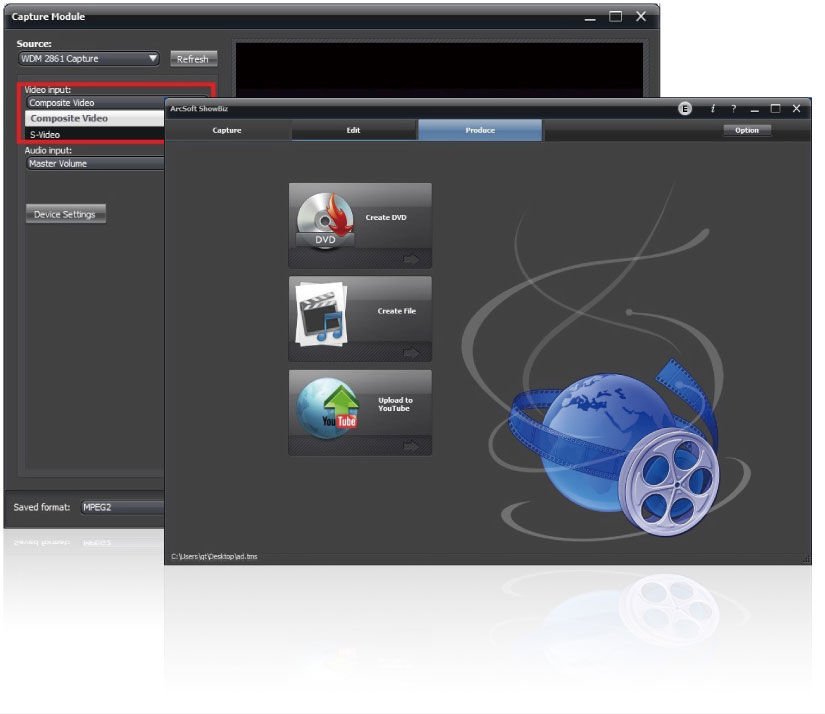Click the project path C:\Users\gt\Desktop\ad.tms
The image size is (825, 714).
click(x=214, y=556)
